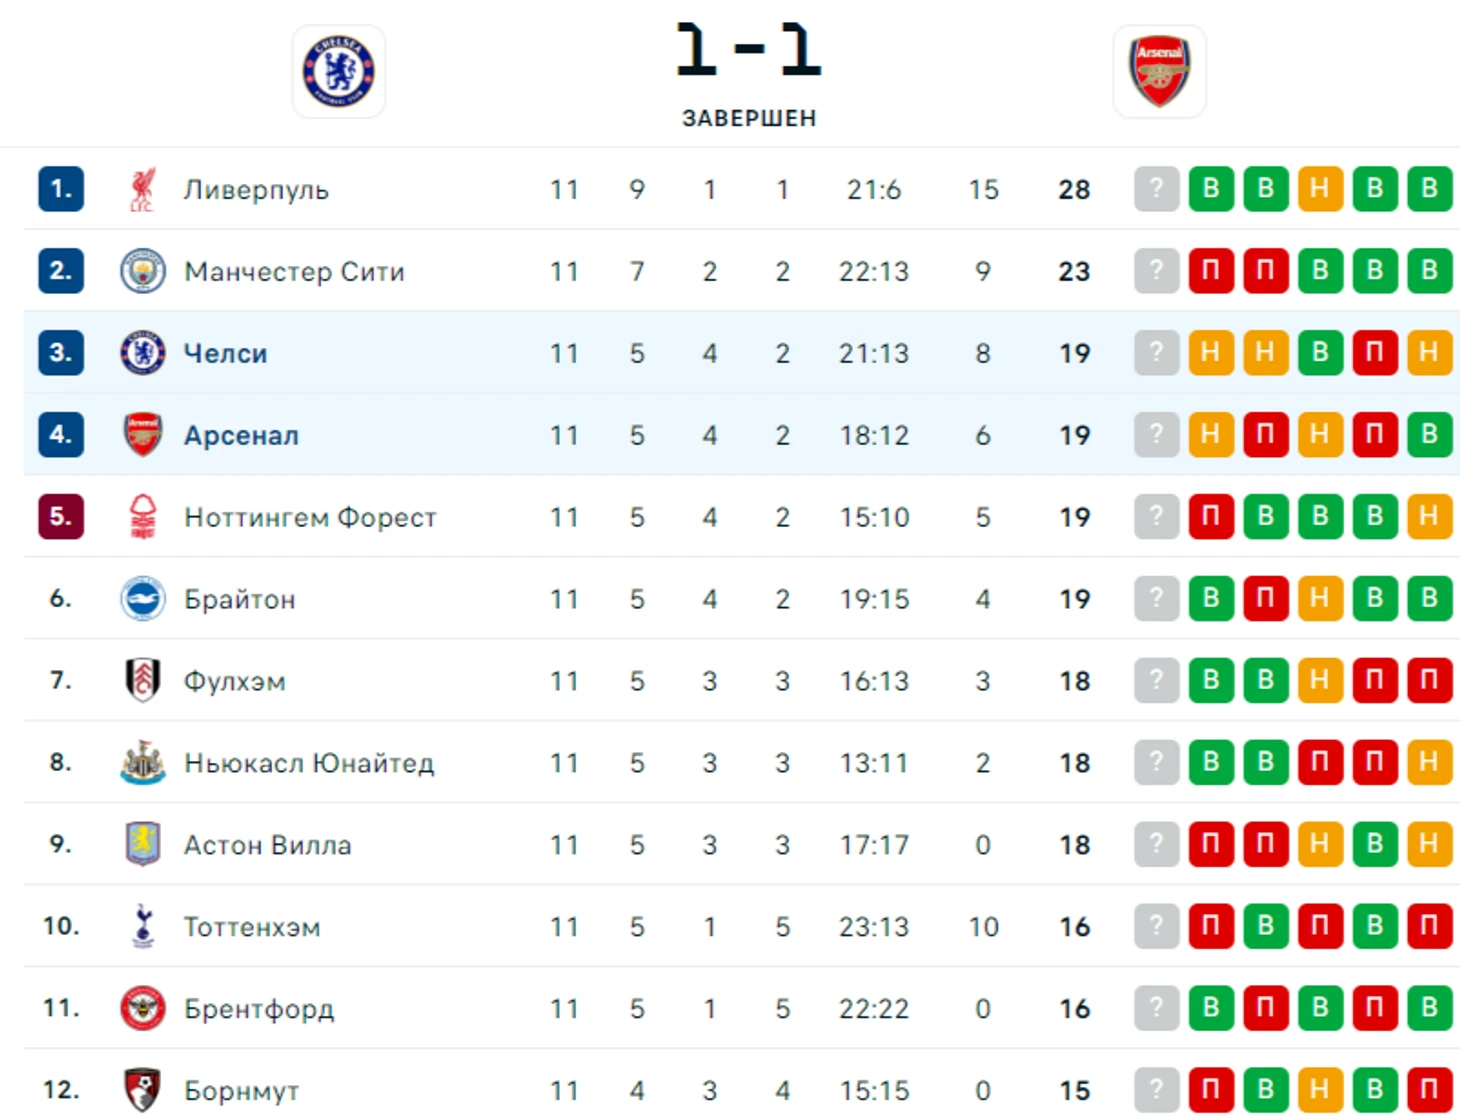
Task: Click the Arsenal crest in the header
Action: click(x=1159, y=71)
